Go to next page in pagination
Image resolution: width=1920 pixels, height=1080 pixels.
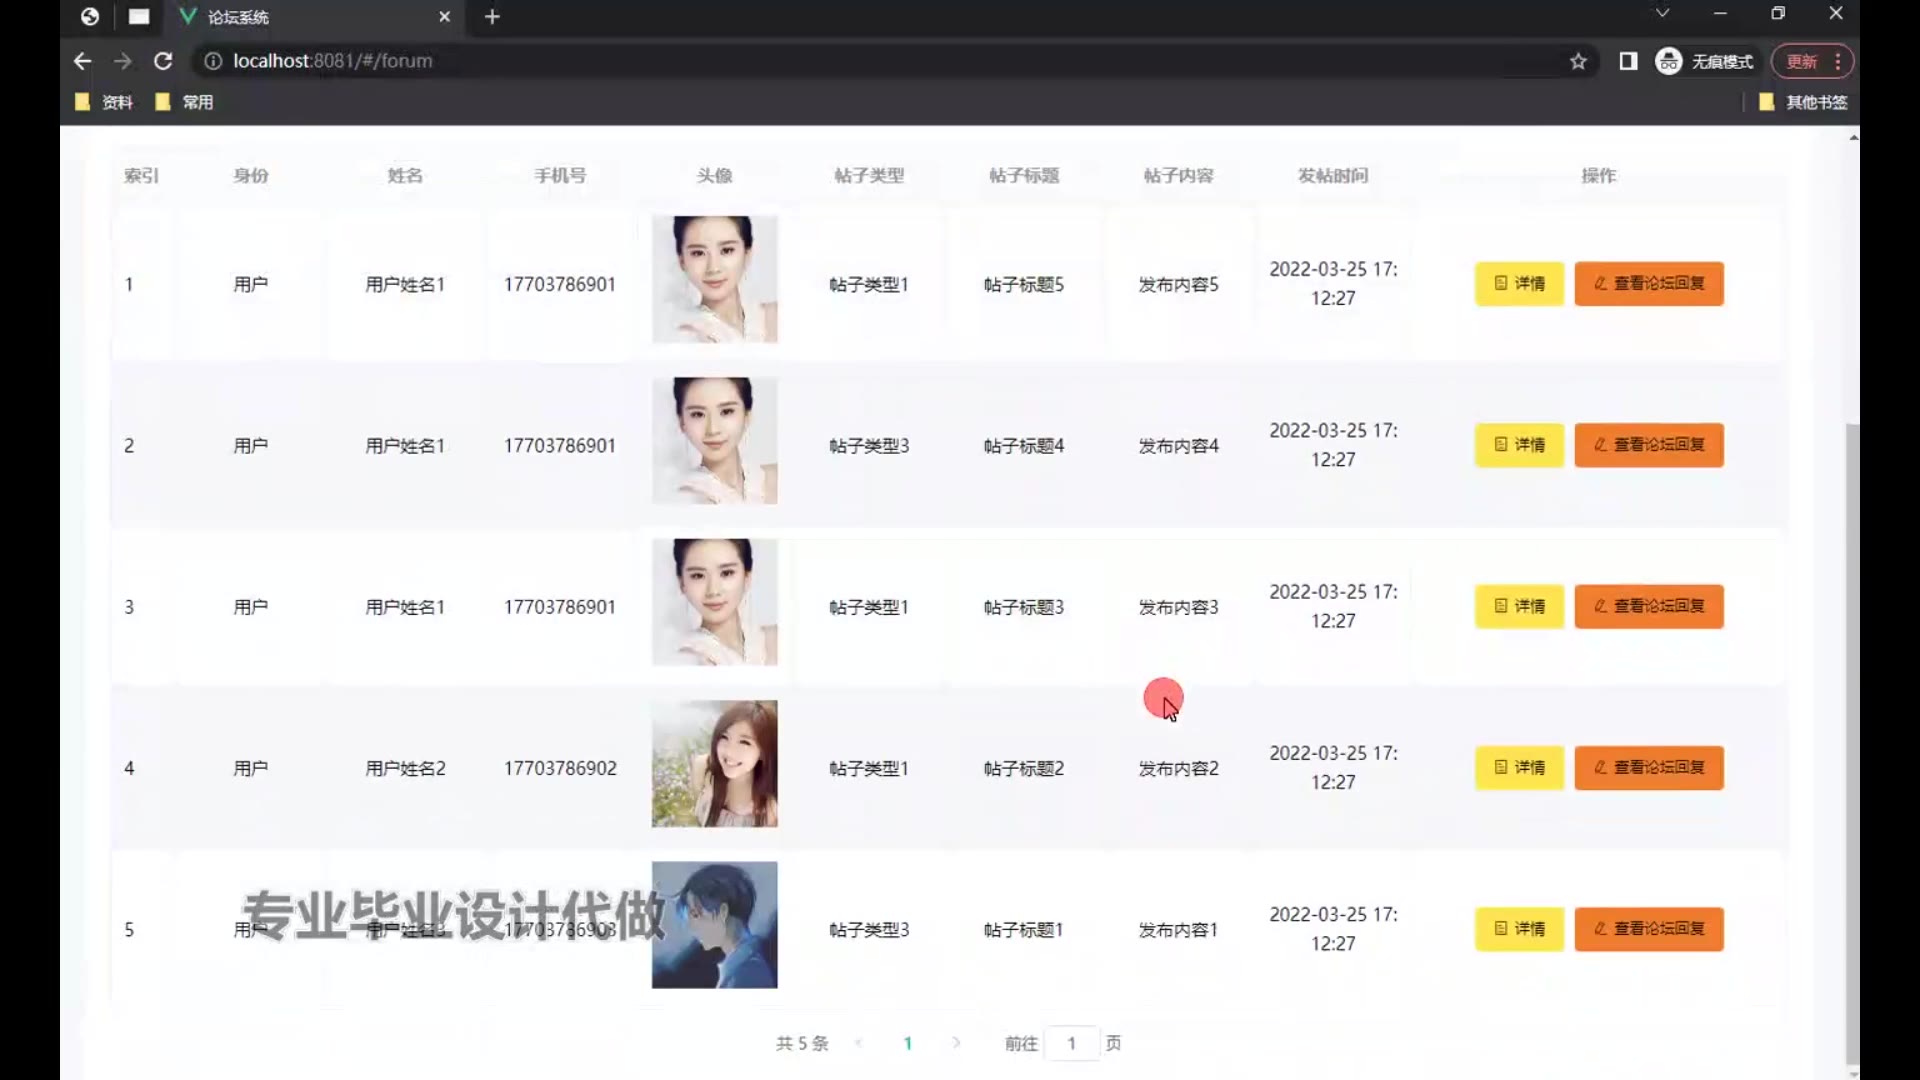956,1043
